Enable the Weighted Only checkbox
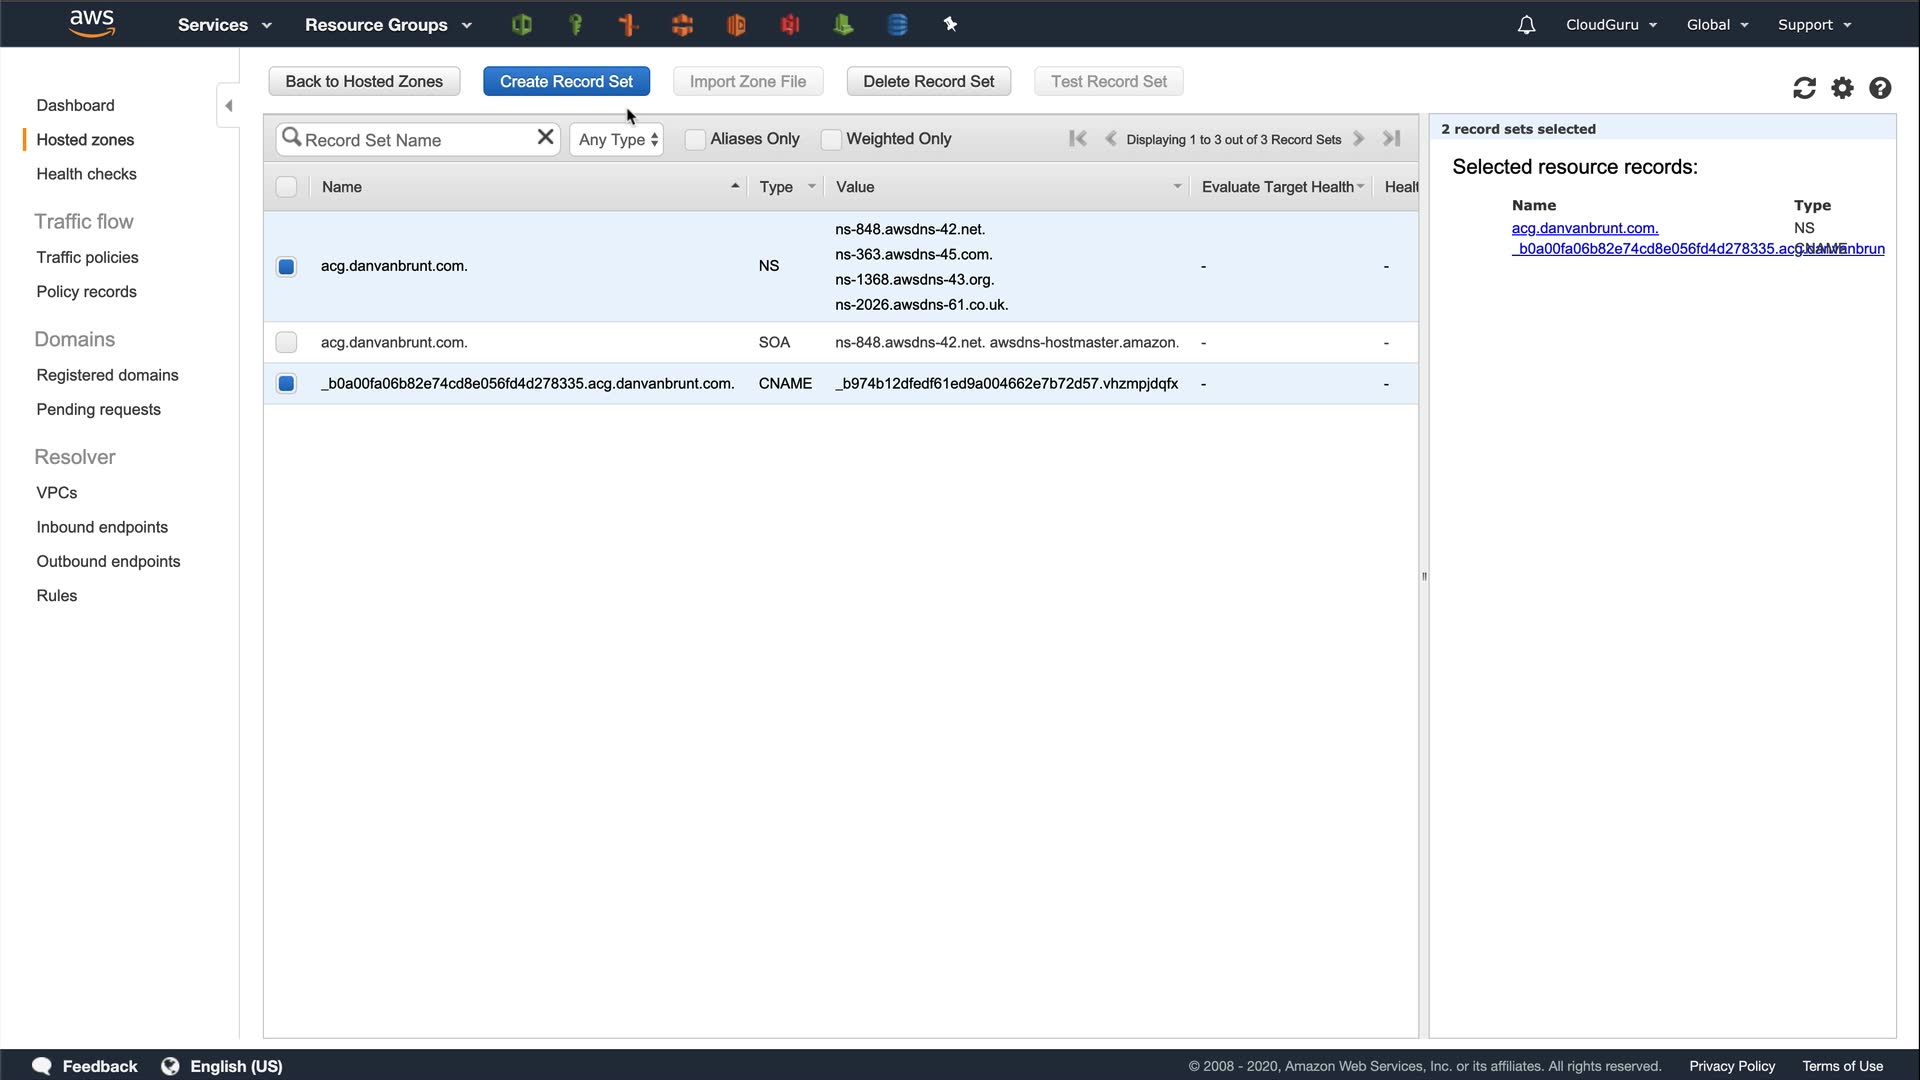 point(830,139)
